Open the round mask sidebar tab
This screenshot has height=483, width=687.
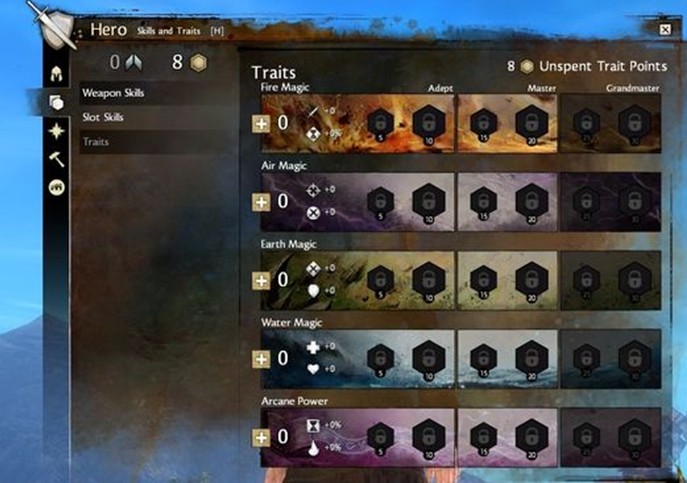[57, 187]
